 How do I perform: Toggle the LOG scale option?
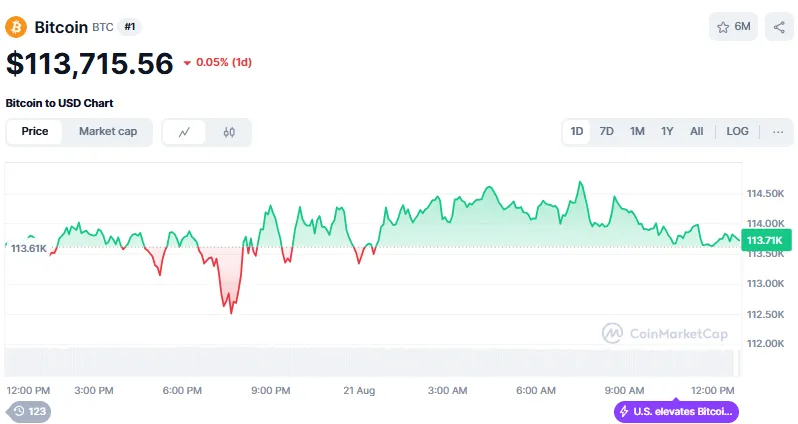737,132
